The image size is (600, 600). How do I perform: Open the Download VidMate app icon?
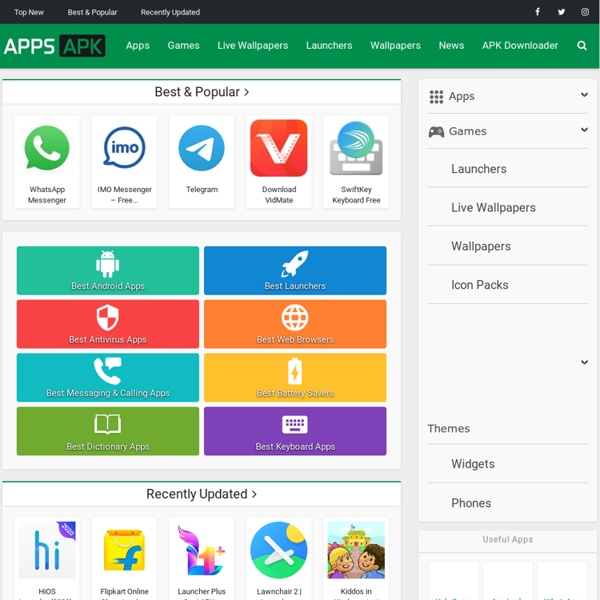(279, 148)
